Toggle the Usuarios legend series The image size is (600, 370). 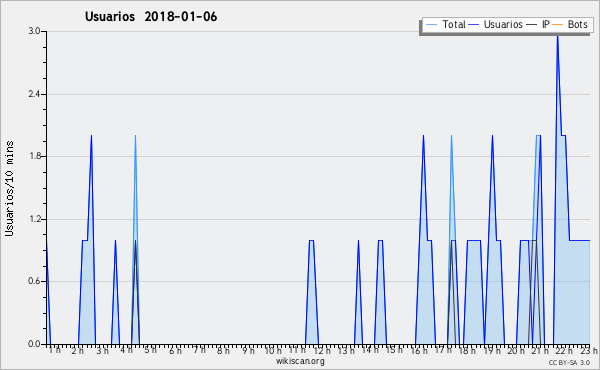point(496,24)
